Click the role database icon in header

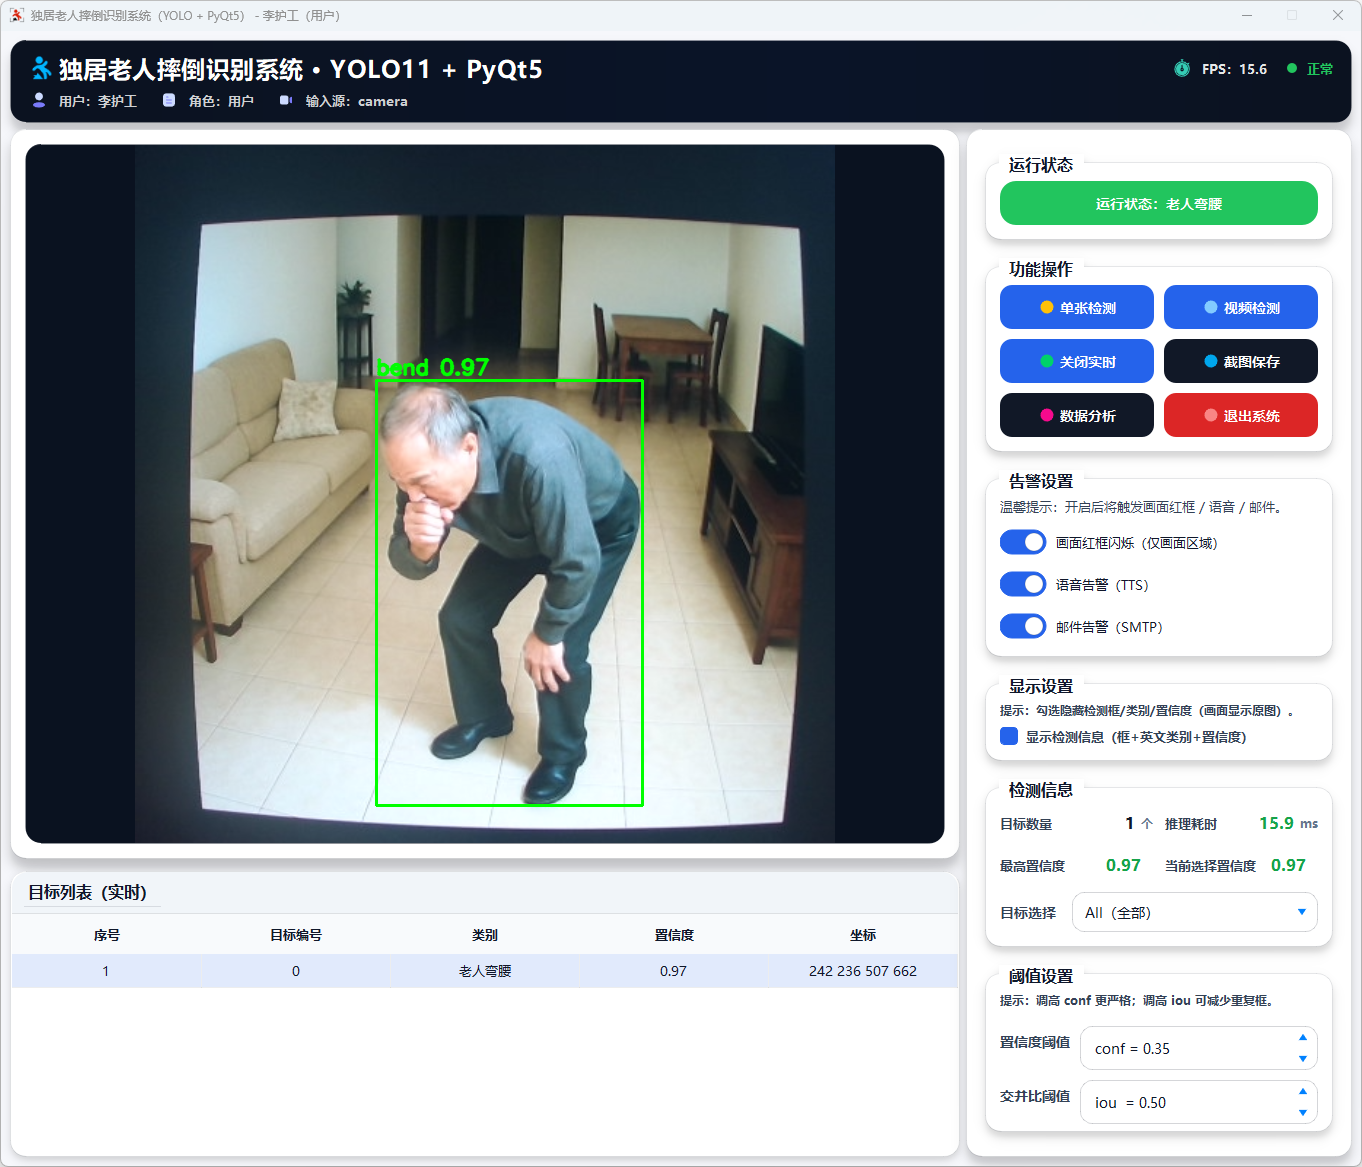(x=169, y=100)
